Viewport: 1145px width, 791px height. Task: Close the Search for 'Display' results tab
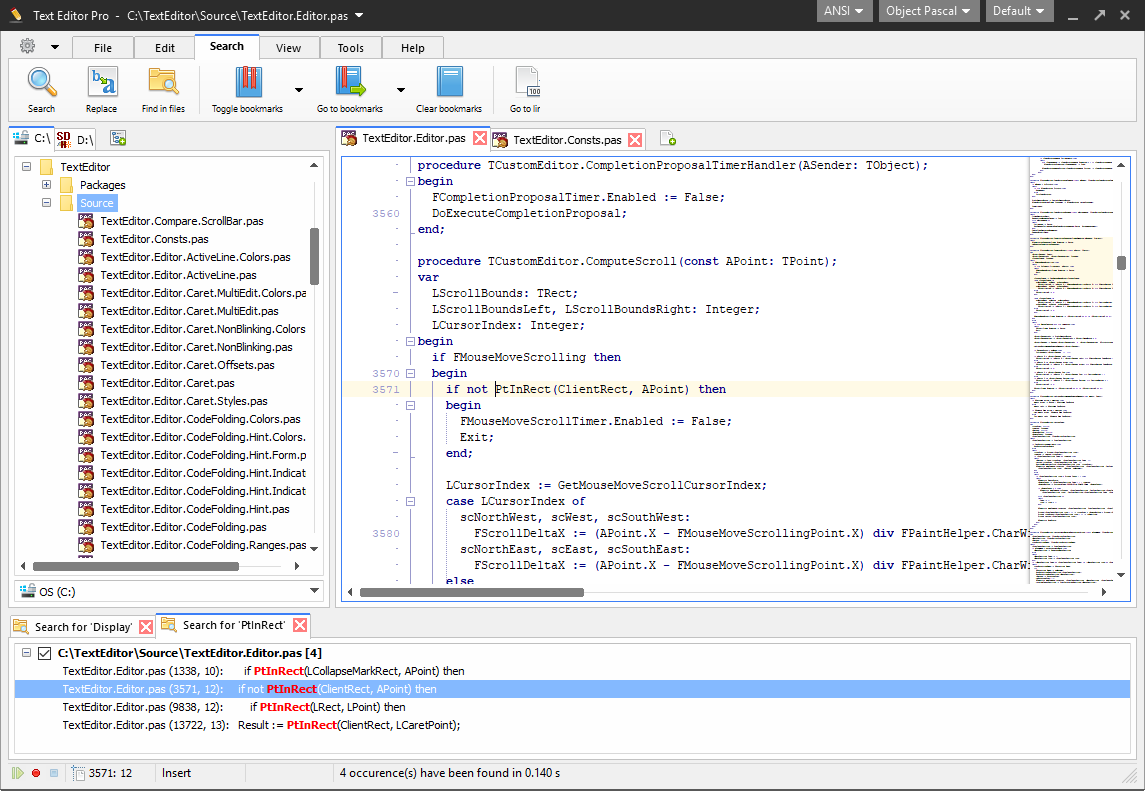coord(146,627)
